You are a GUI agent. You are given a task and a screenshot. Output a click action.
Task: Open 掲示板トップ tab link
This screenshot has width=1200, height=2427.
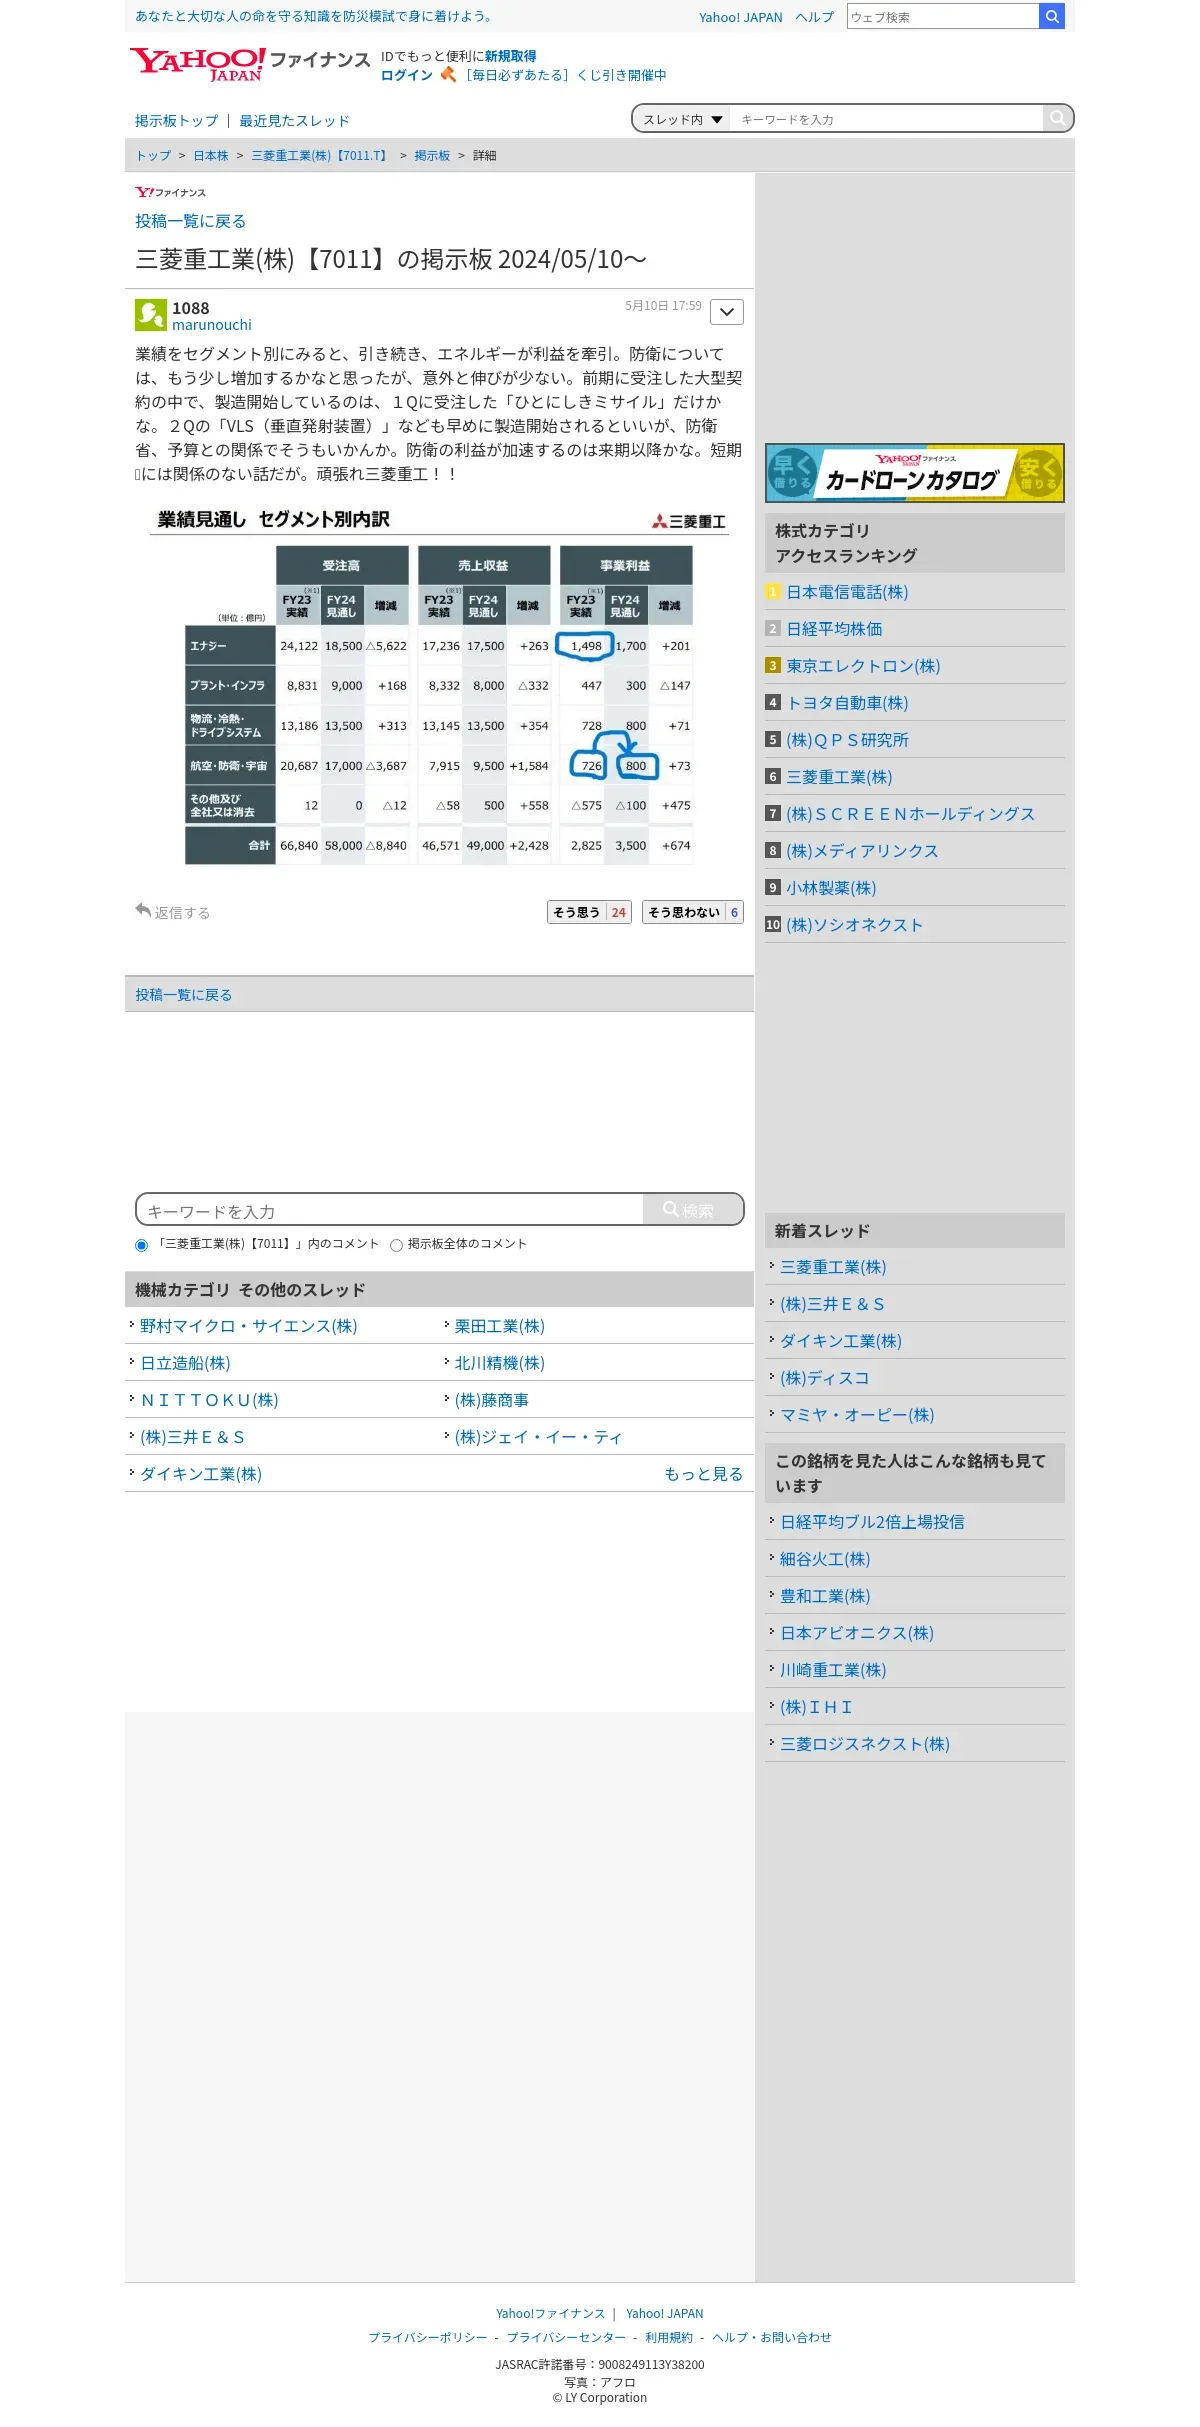coord(176,121)
